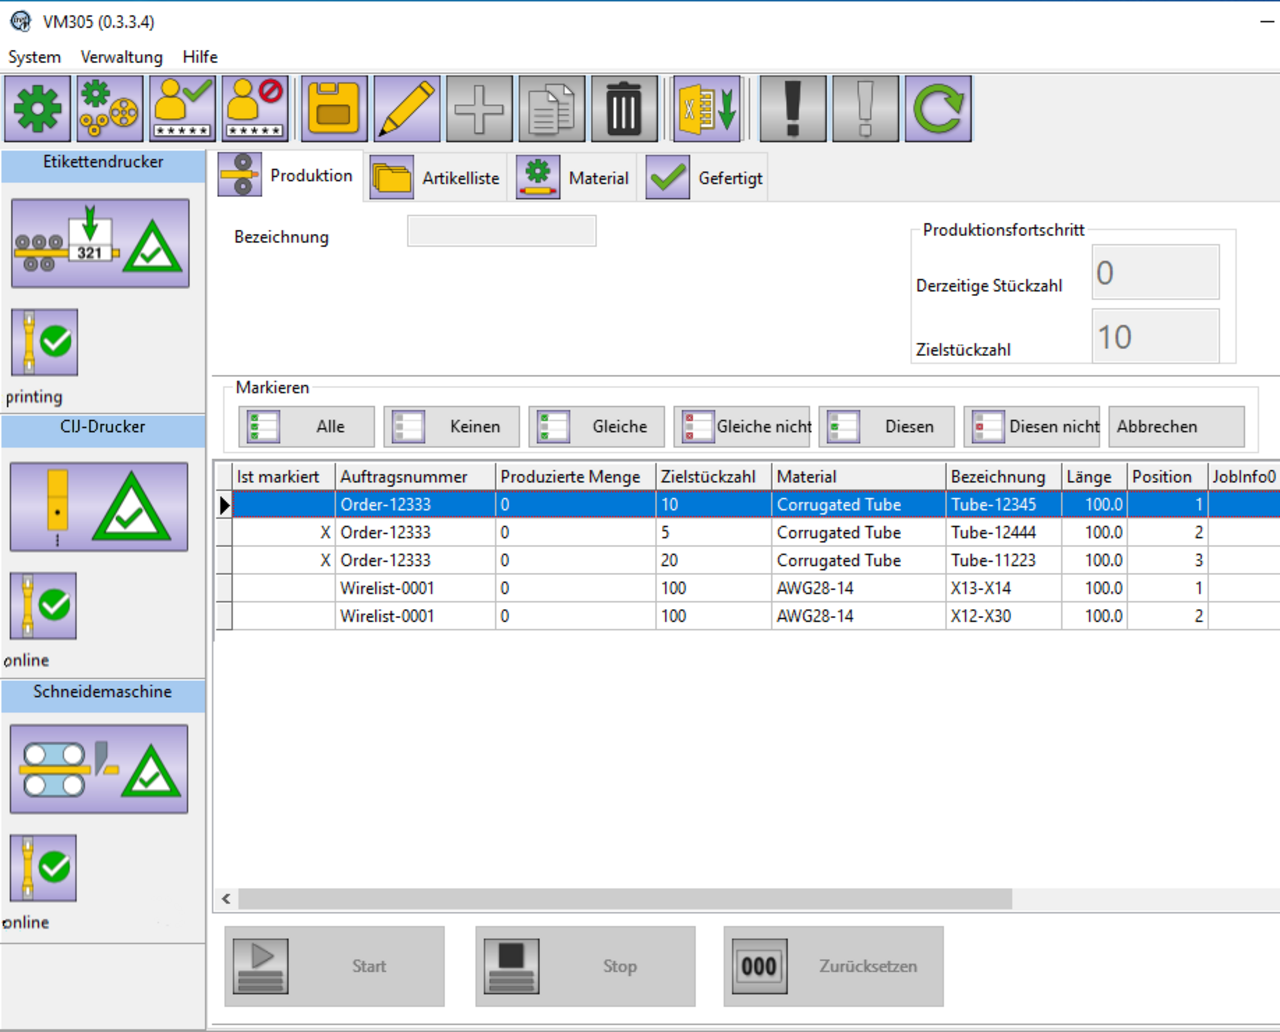Select the Tube-11223 cell
The width and height of the screenshot is (1280, 1032).
click(x=1004, y=561)
